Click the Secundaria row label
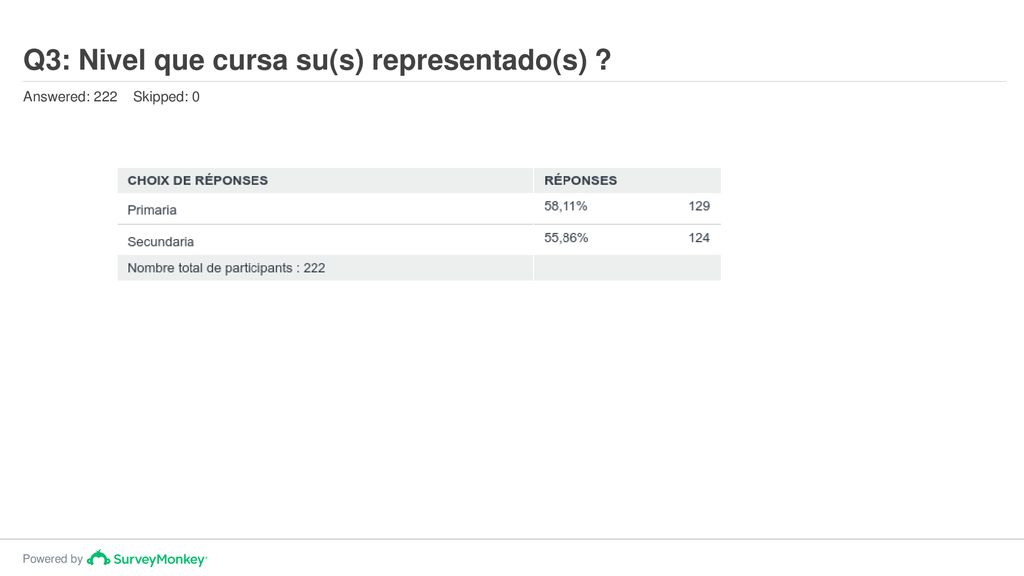1024x576 pixels. tap(161, 242)
